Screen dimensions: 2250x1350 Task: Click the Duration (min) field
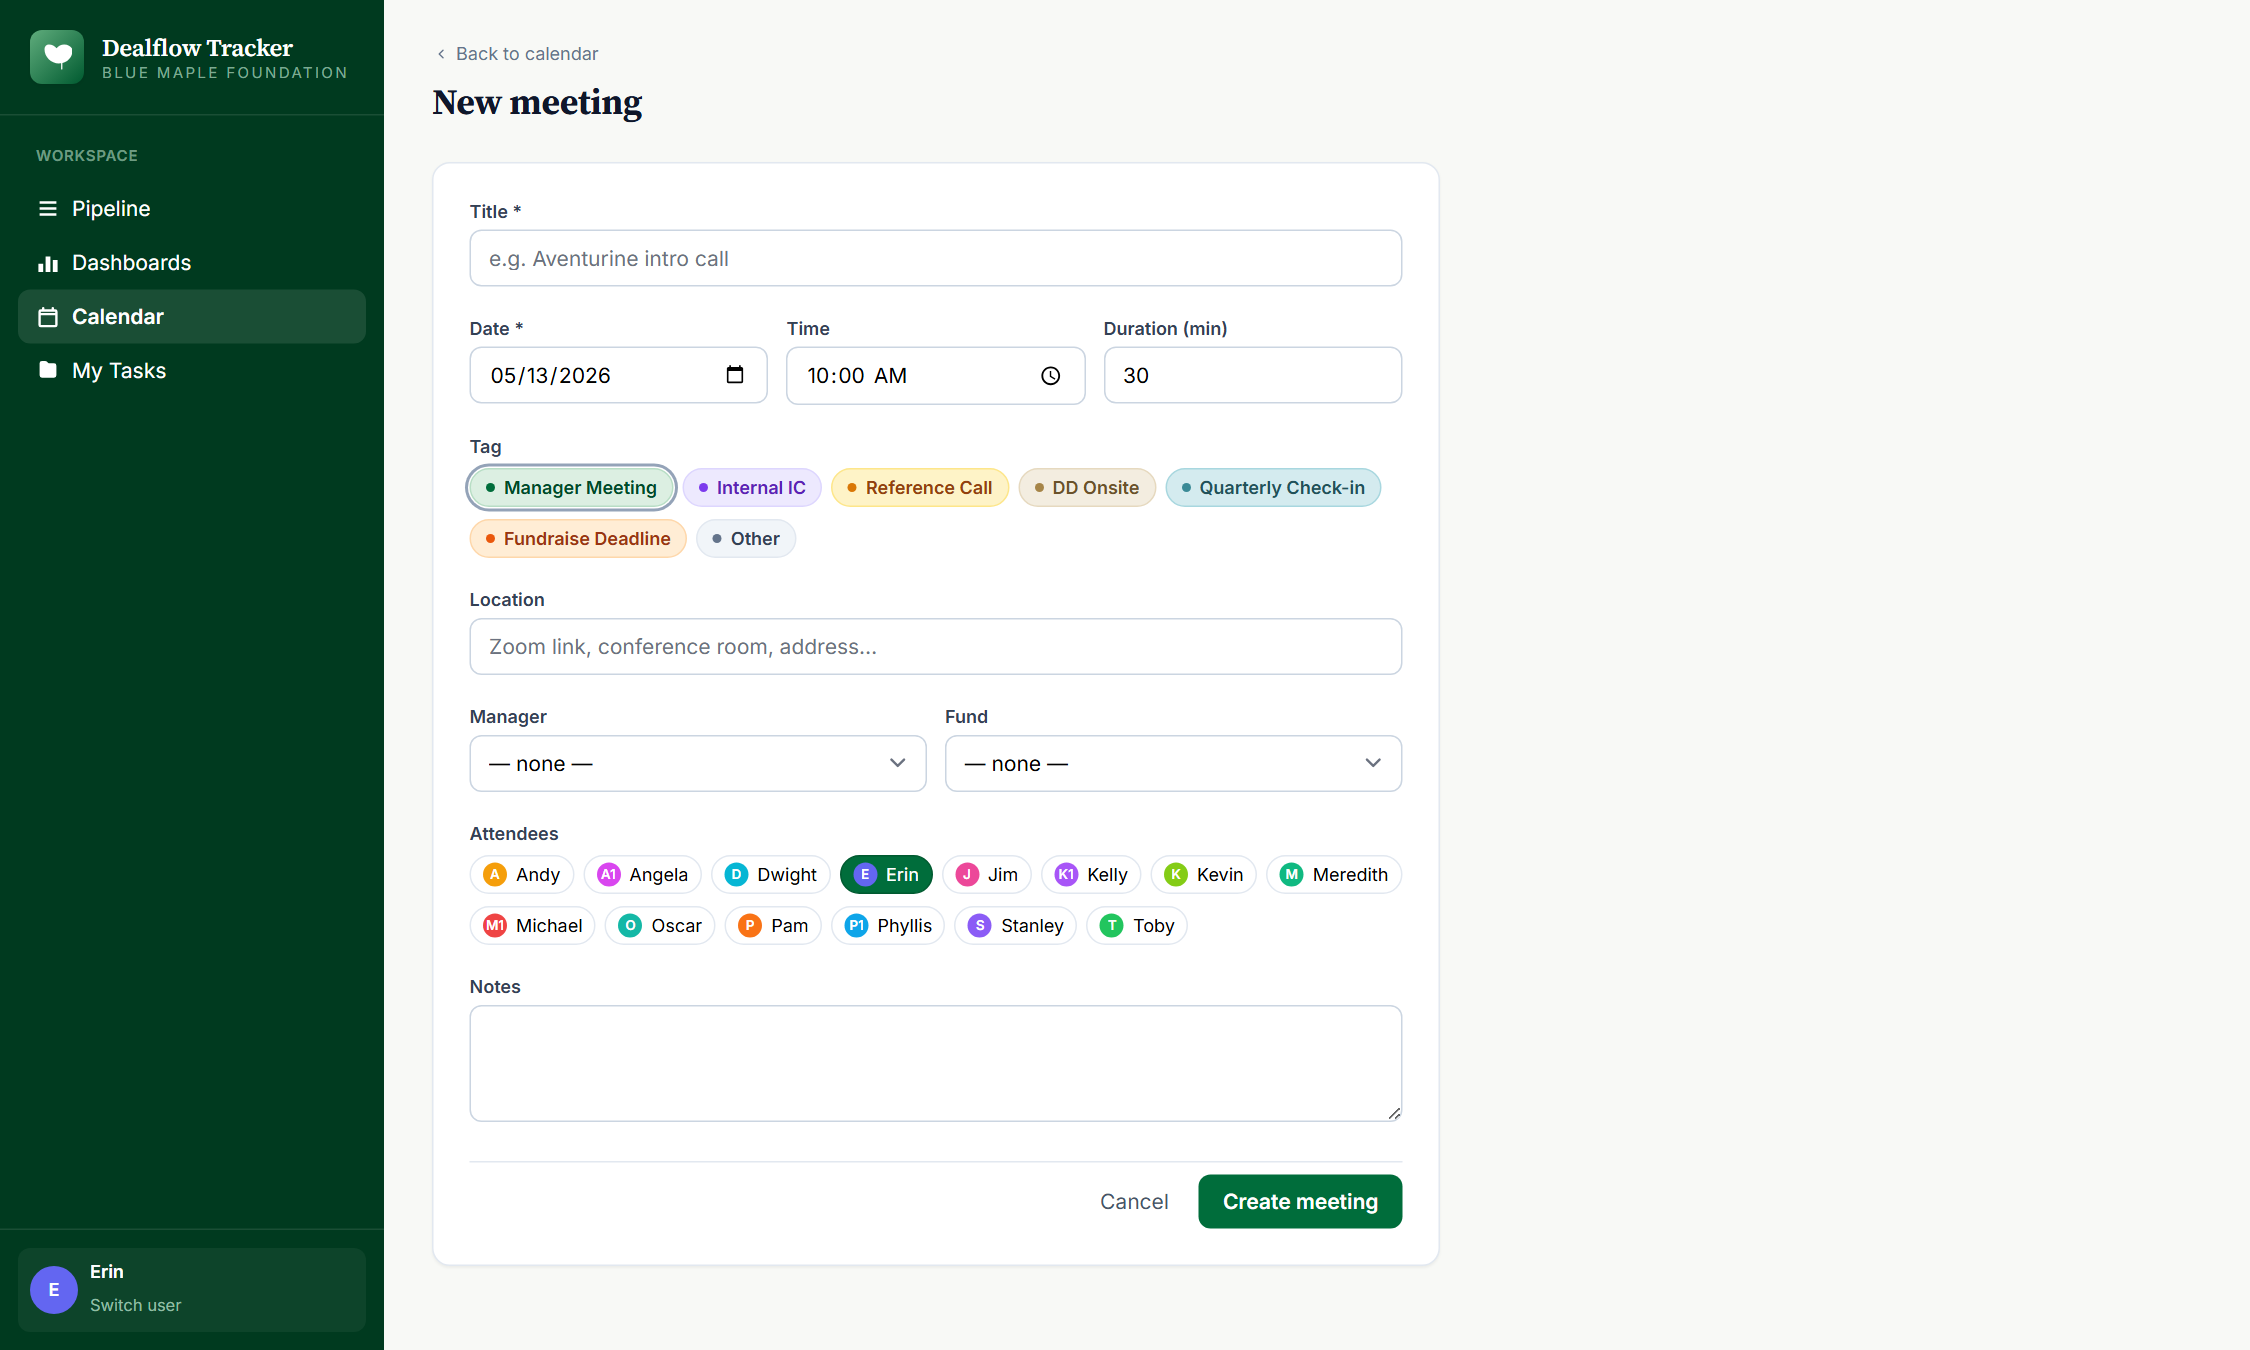click(1253, 375)
